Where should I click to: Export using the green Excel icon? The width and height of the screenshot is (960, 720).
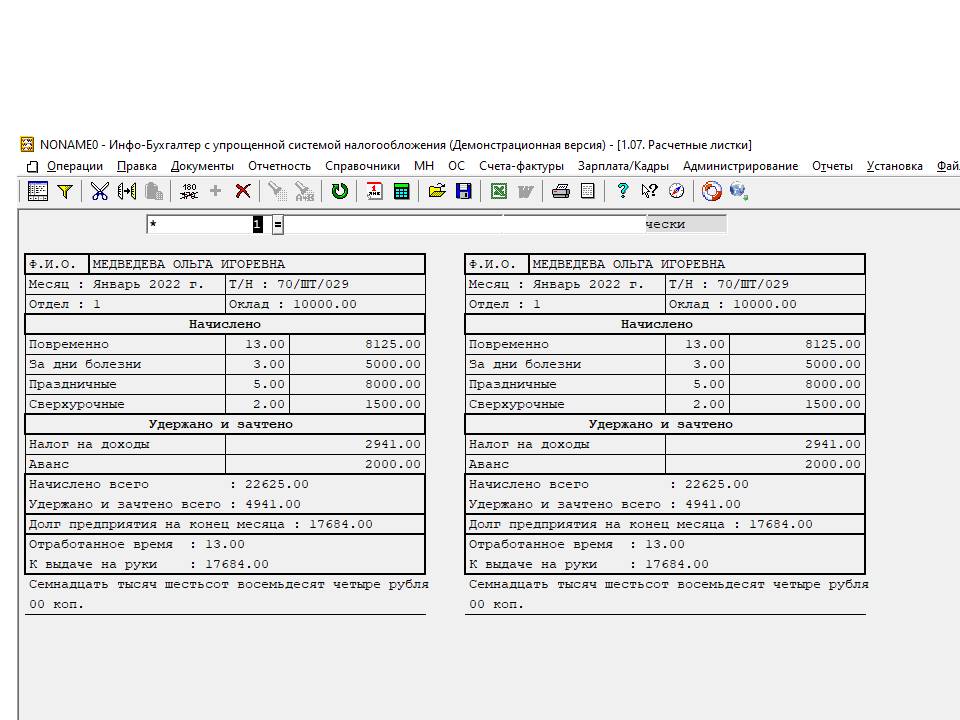499,191
